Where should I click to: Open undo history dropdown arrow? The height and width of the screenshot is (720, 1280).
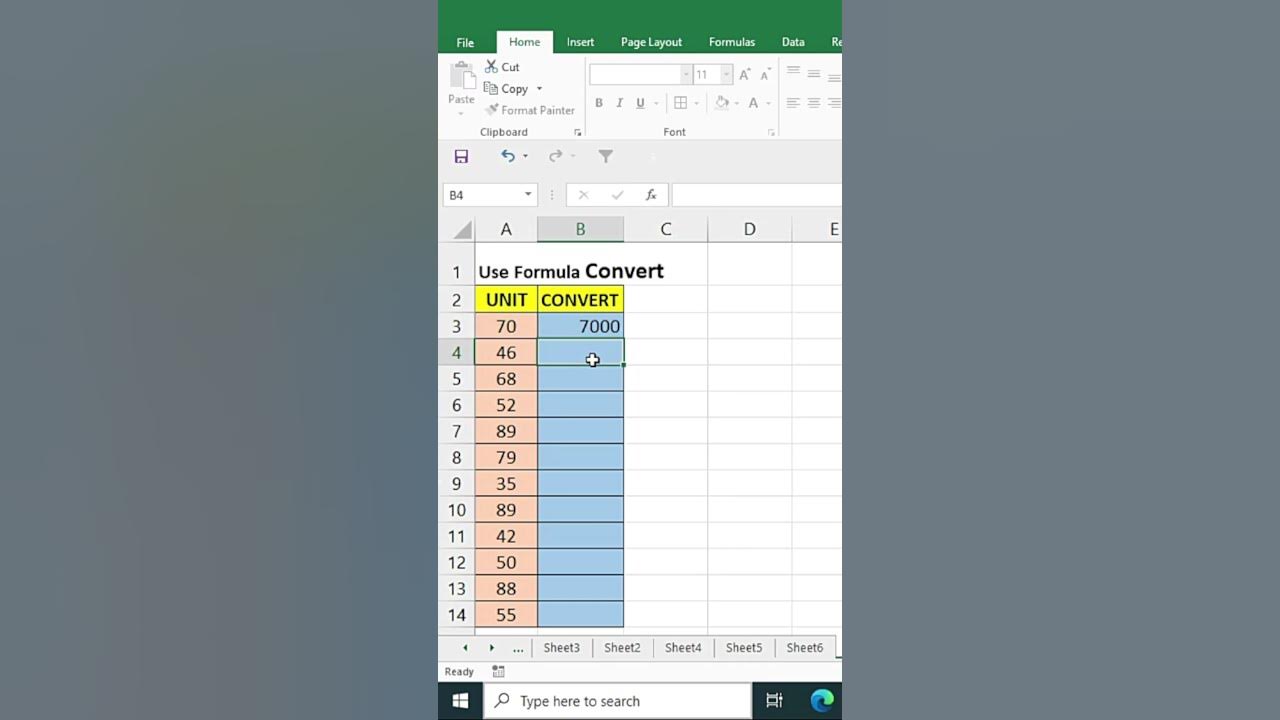coord(525,156)
